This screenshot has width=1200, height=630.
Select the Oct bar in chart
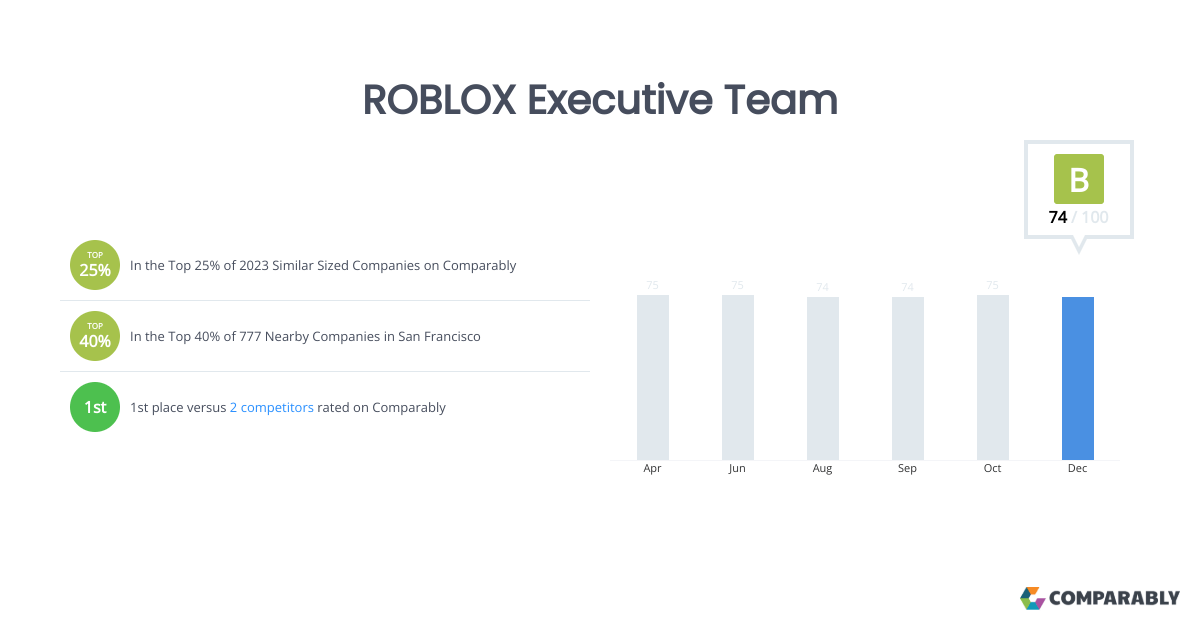[x=992, y=377]
